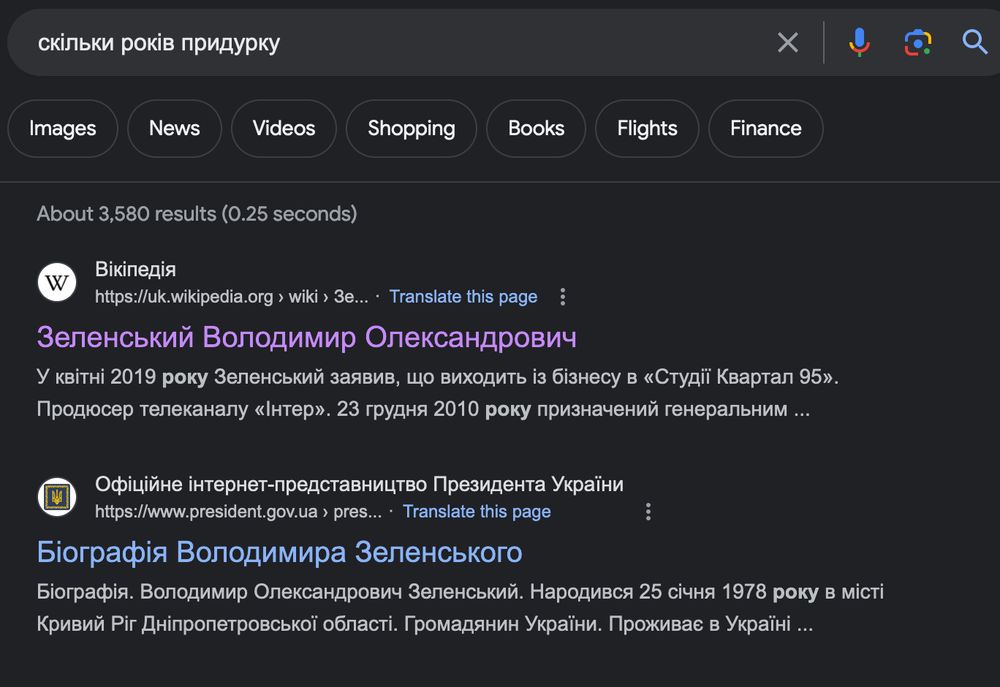Click the About 3,580 results count text
The width and height of the screenshot is (1000, 687).
click(196, 214)
